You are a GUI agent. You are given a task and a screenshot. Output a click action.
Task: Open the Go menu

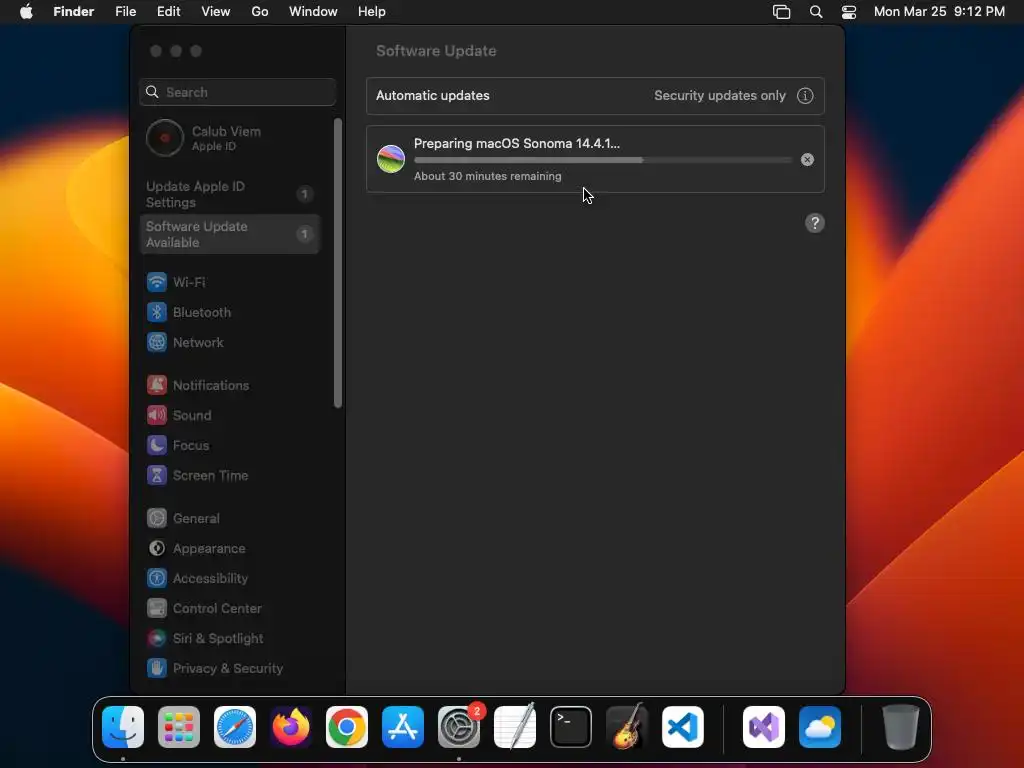(x=260, y=12)
